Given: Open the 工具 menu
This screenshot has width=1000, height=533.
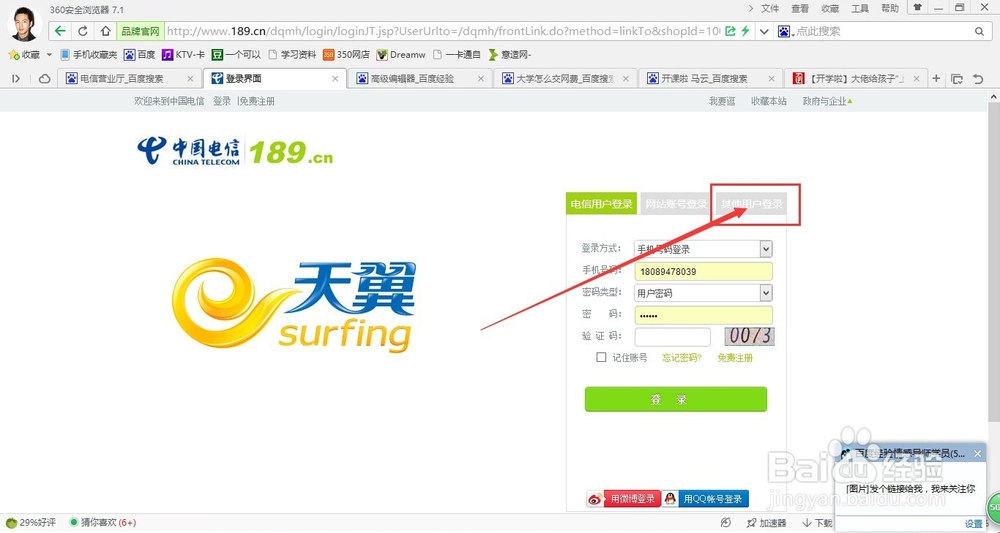Looking at the screenshot, I should 860,8.
